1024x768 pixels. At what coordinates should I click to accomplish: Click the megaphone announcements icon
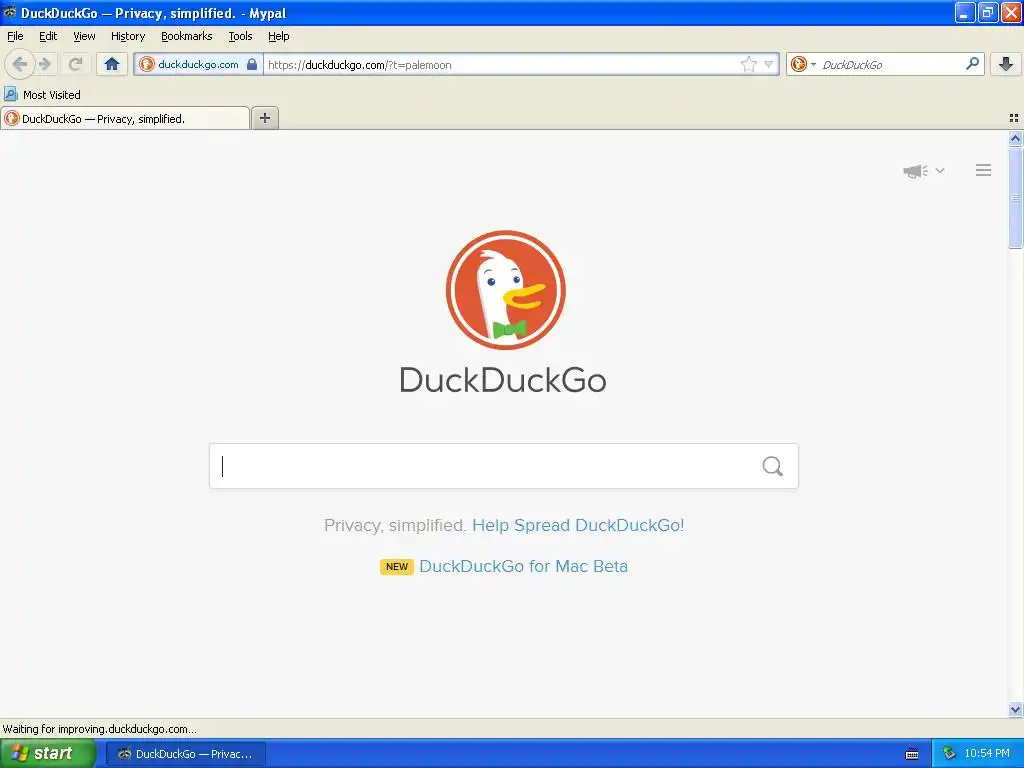pyautogui.click(x=916, y=171)
